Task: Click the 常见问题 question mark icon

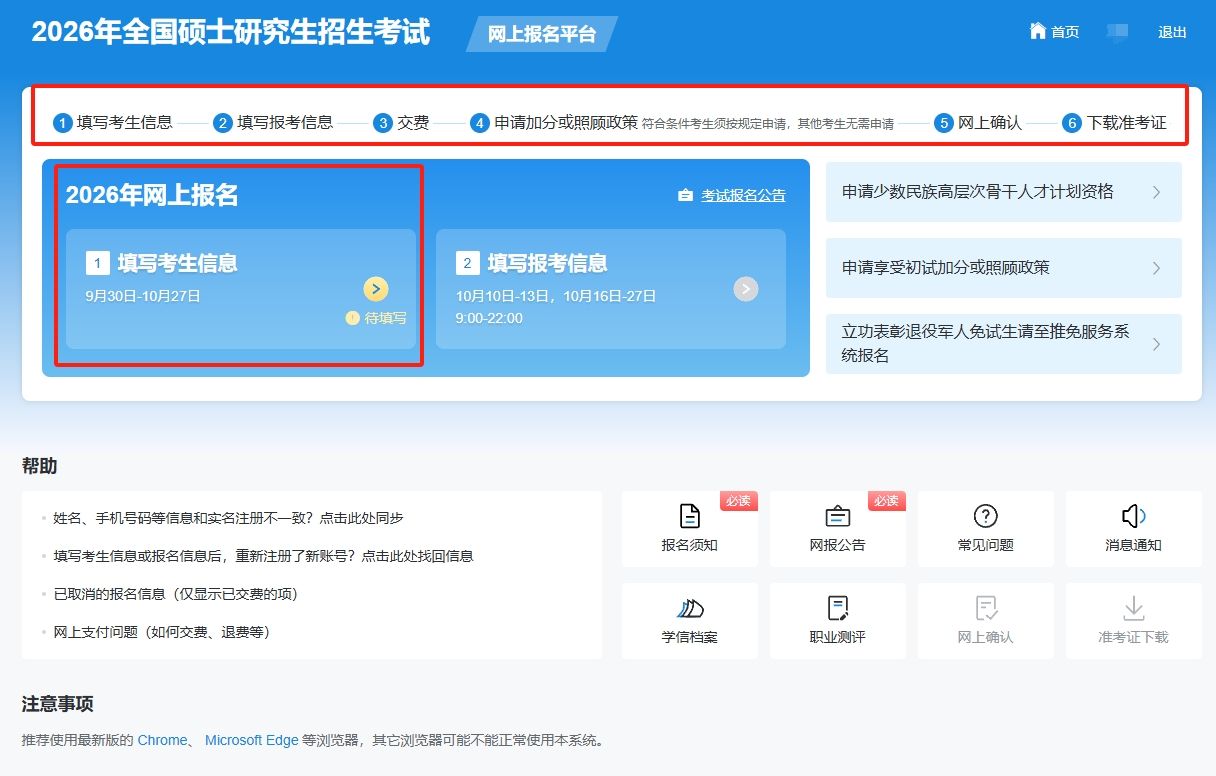Action: 985,516
